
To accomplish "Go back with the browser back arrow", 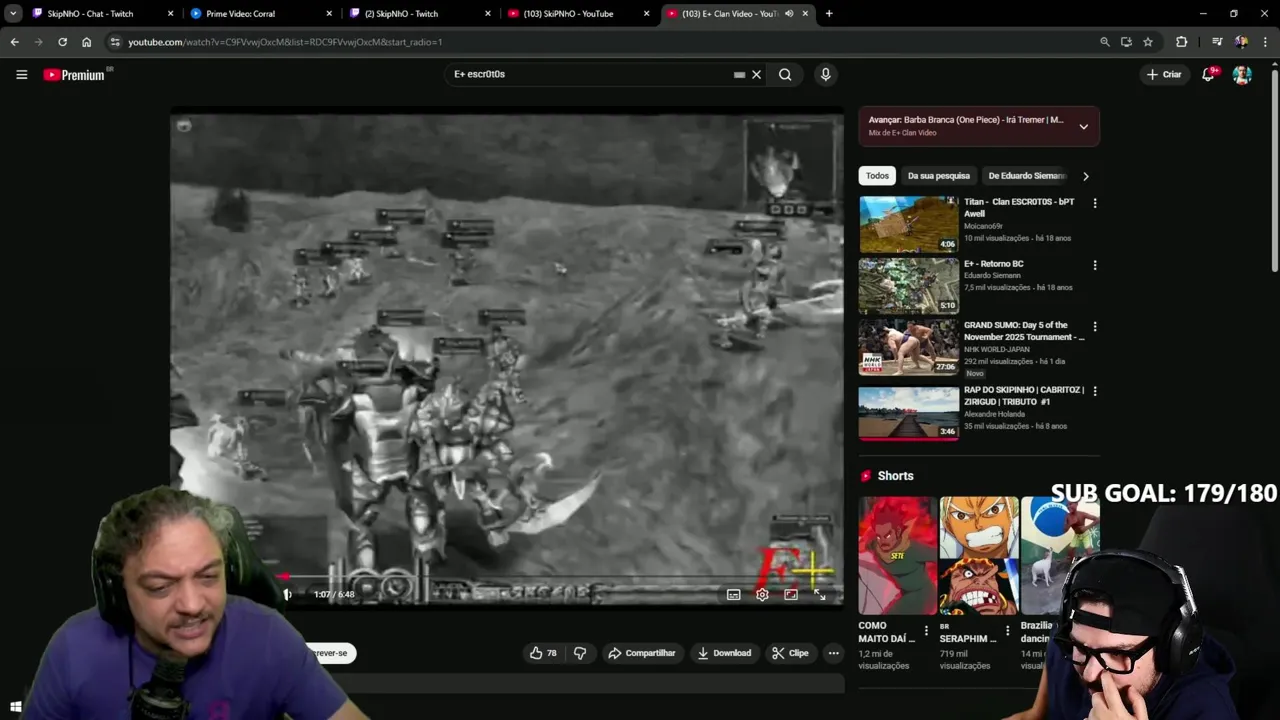I will click(14, 42).
